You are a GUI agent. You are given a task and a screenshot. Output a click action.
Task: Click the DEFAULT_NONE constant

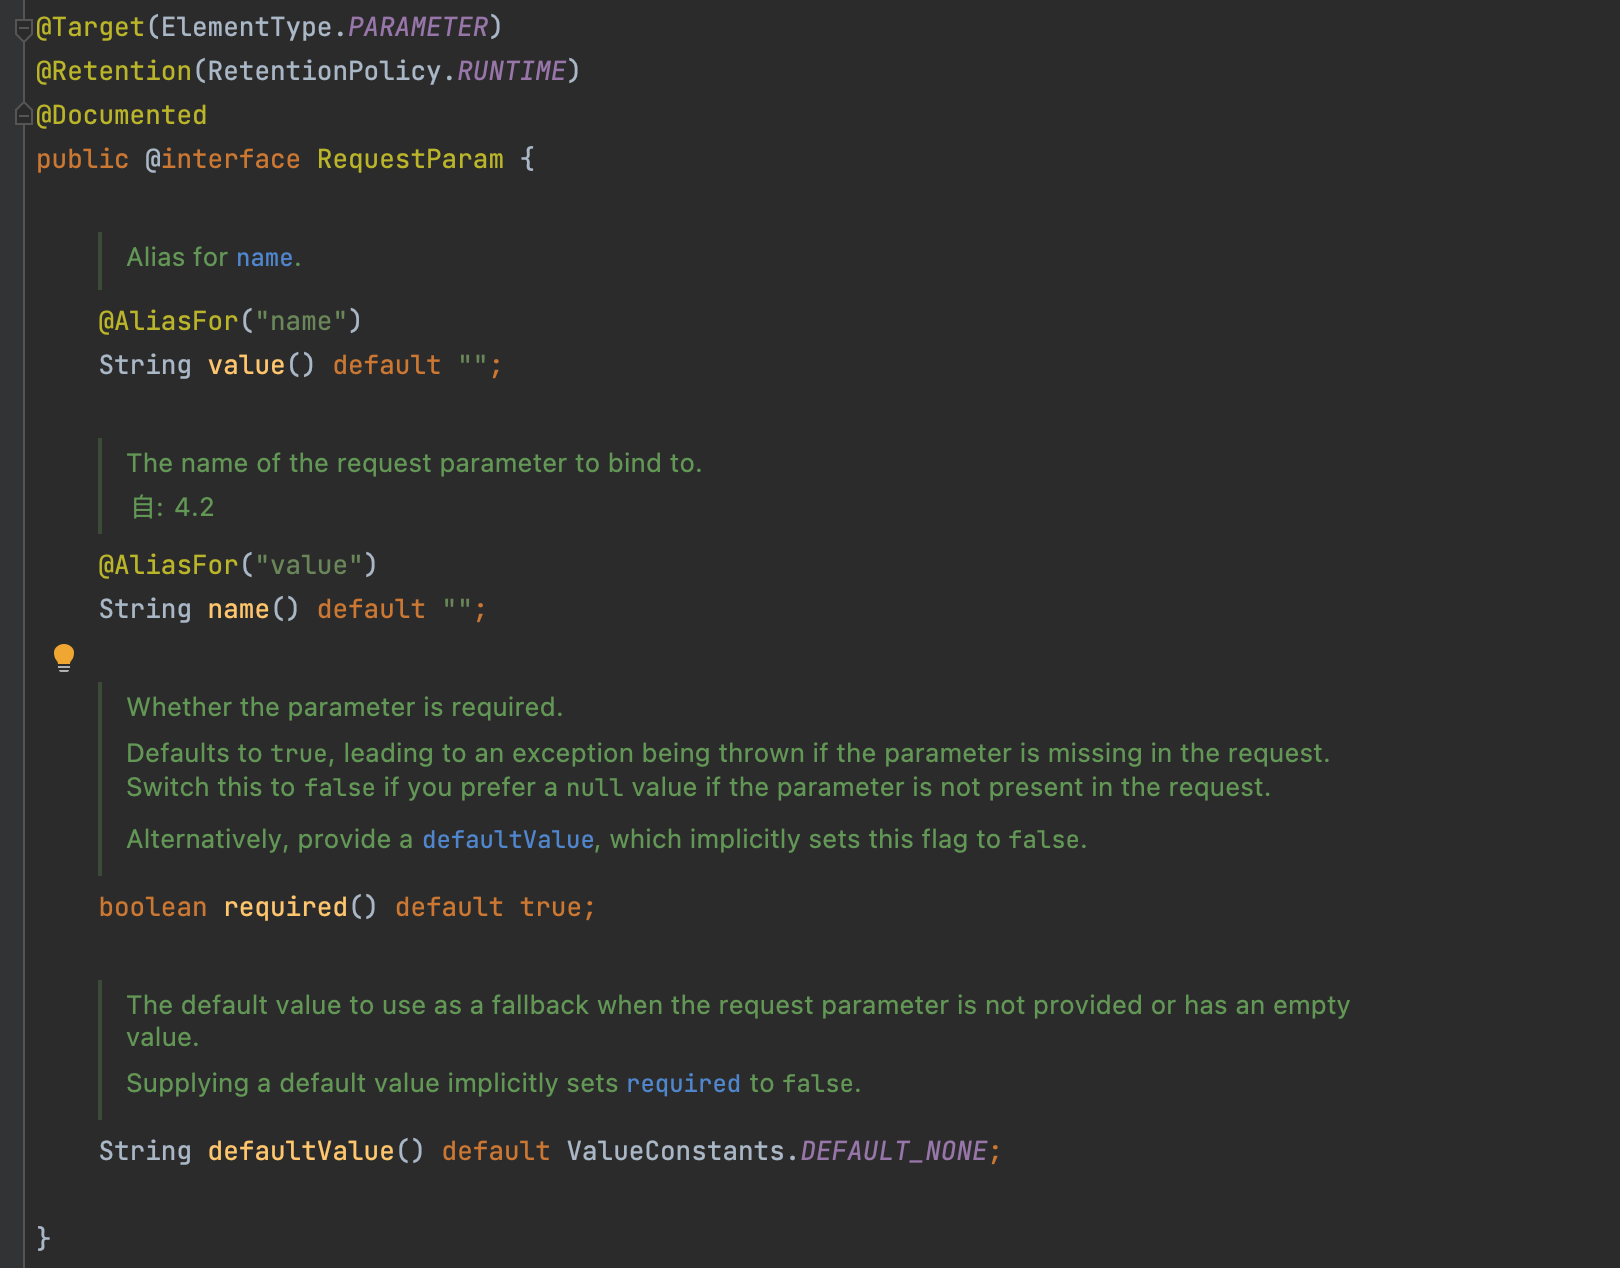(x=894, y=1151)
